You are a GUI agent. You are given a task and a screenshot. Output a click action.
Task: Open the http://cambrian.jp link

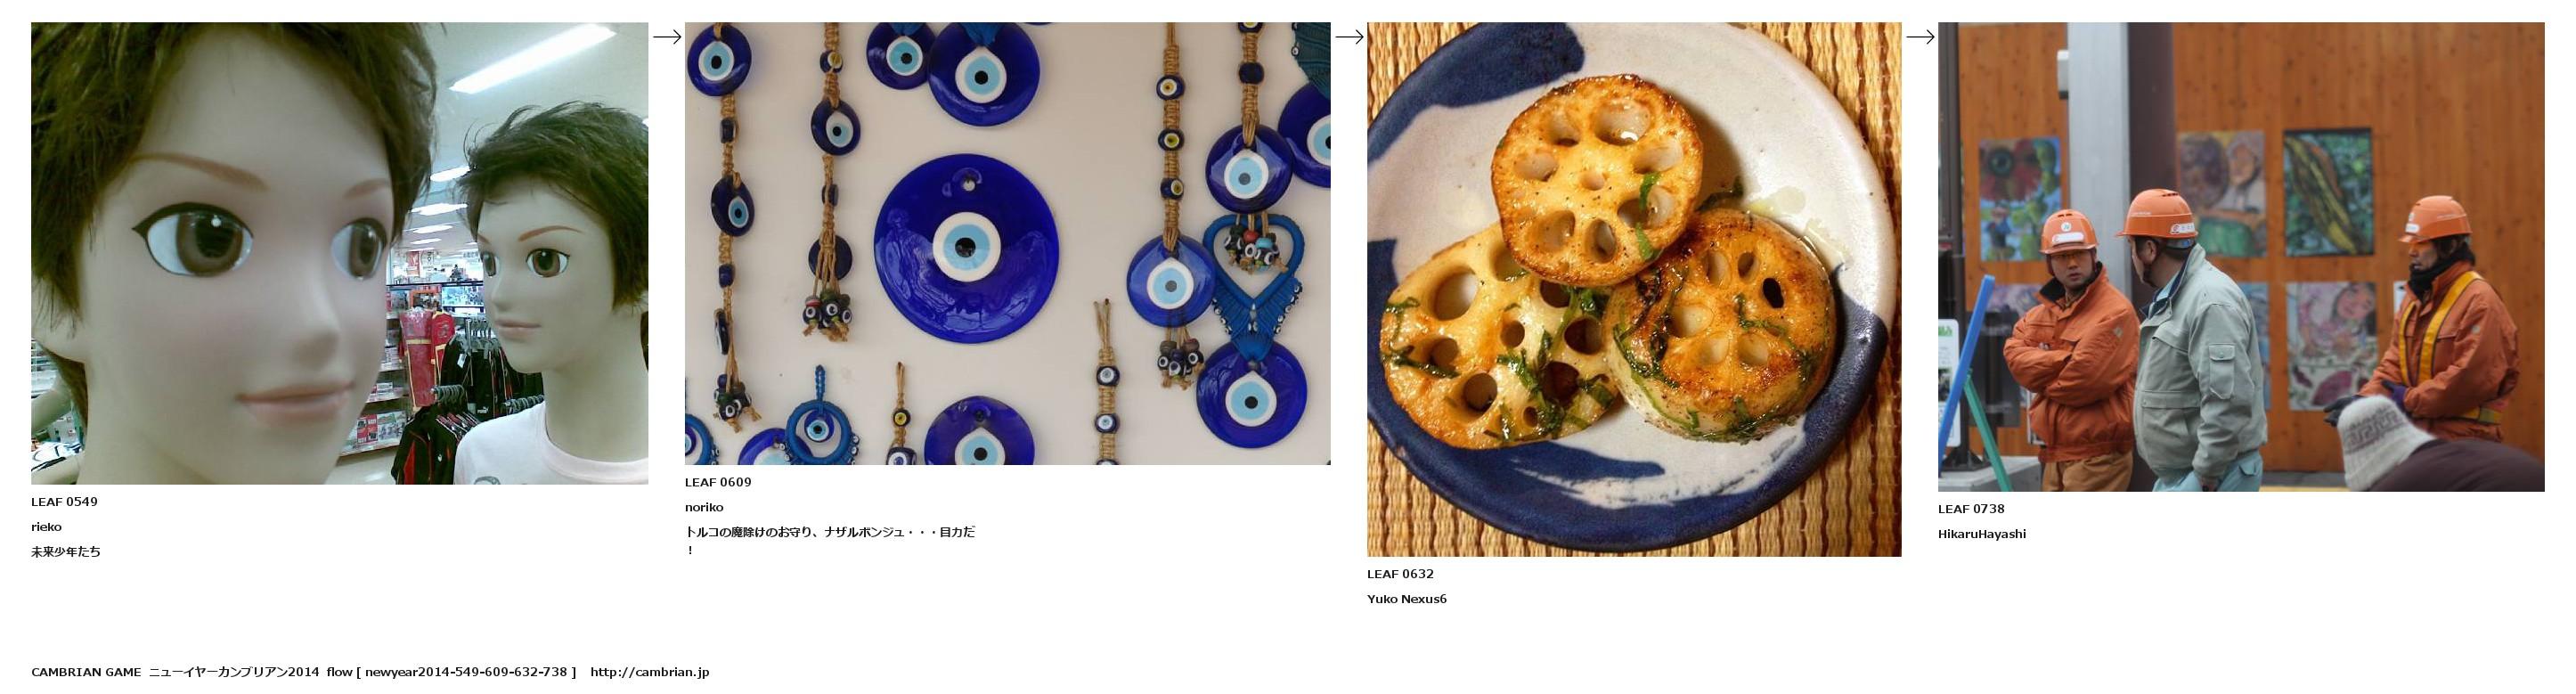click(x=649, y=672)
